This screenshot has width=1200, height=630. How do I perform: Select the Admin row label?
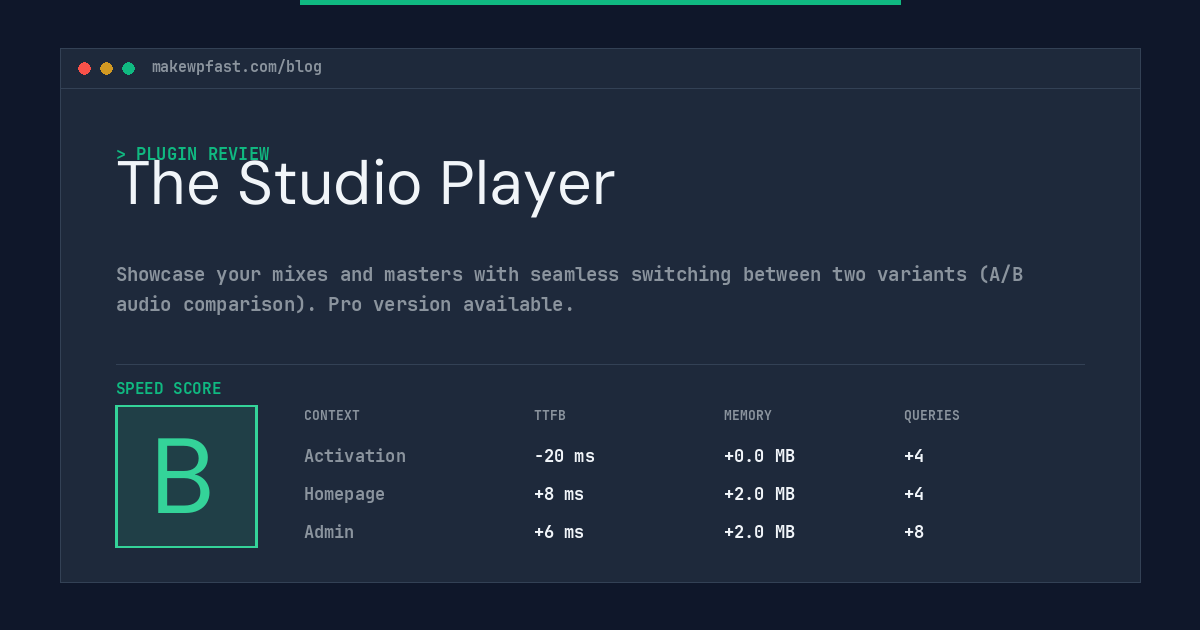[329, 532]
